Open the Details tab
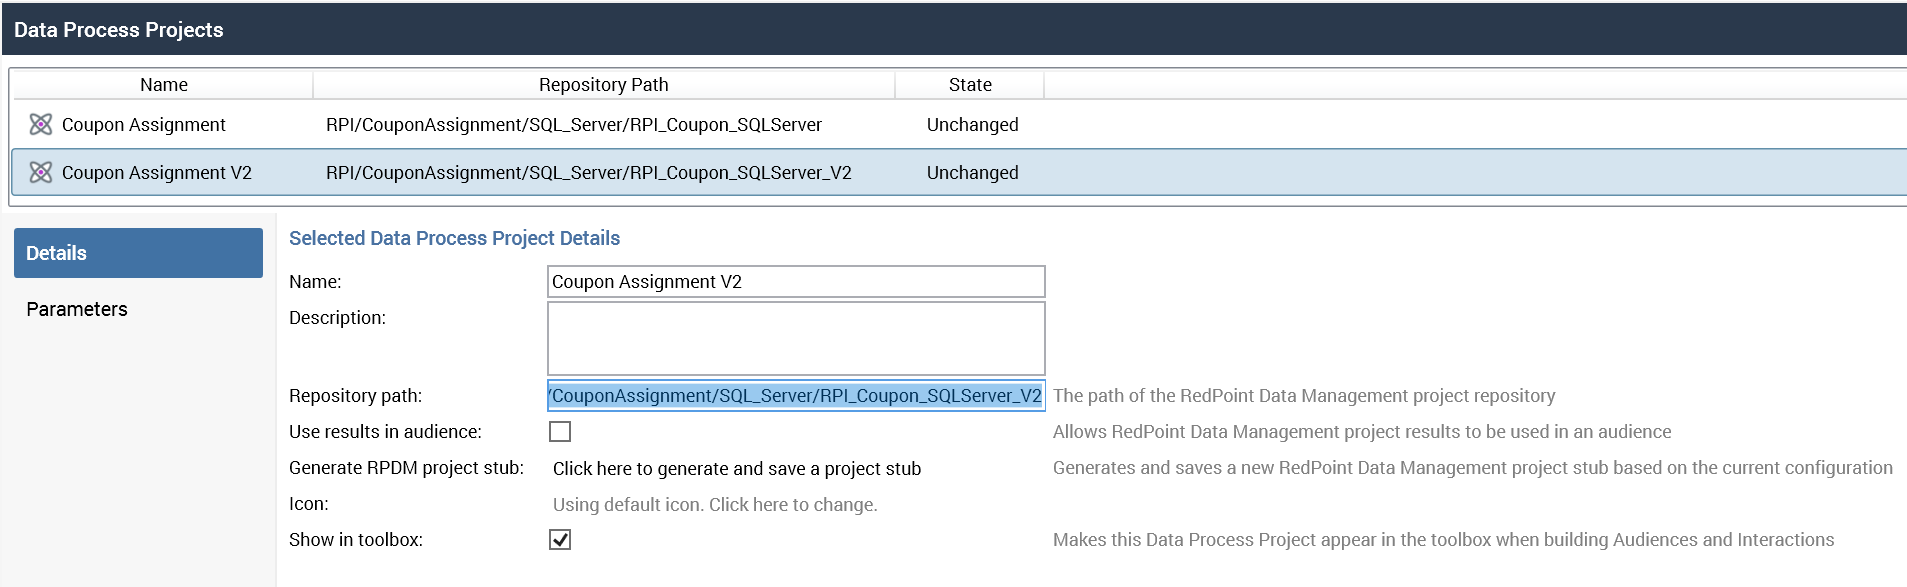 (x=138, y=253)
